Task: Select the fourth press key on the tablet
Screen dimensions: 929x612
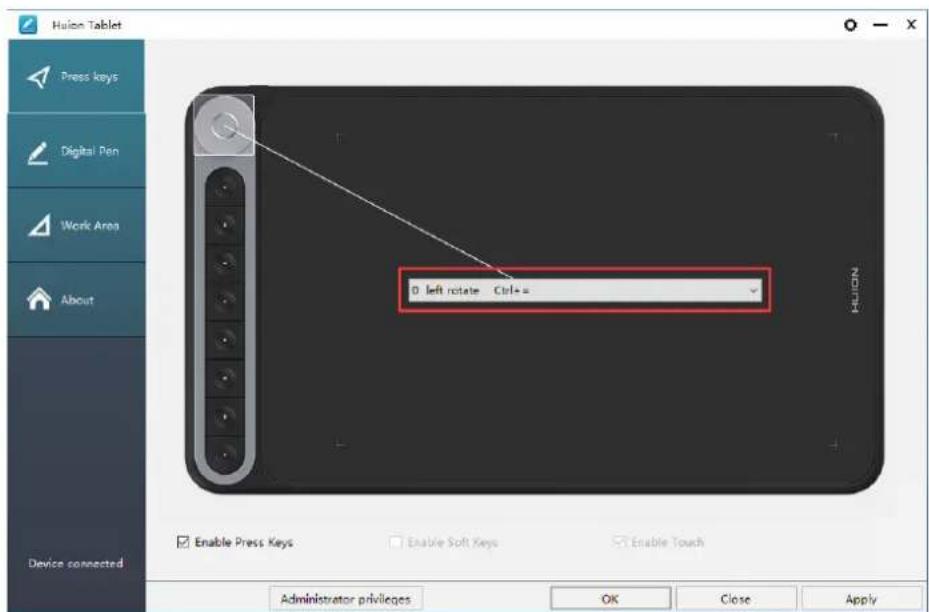Action: coord(225,301)
